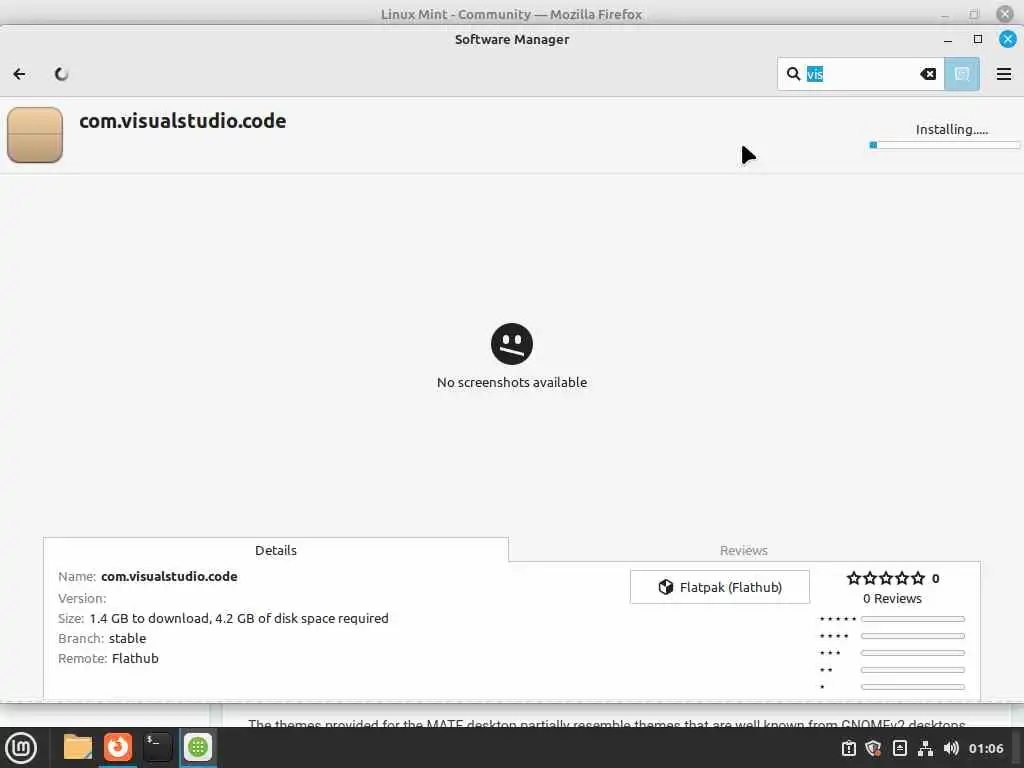Switch to Firefox in the taskbar
Screen dimensions: 1024x768
point(118,747)
